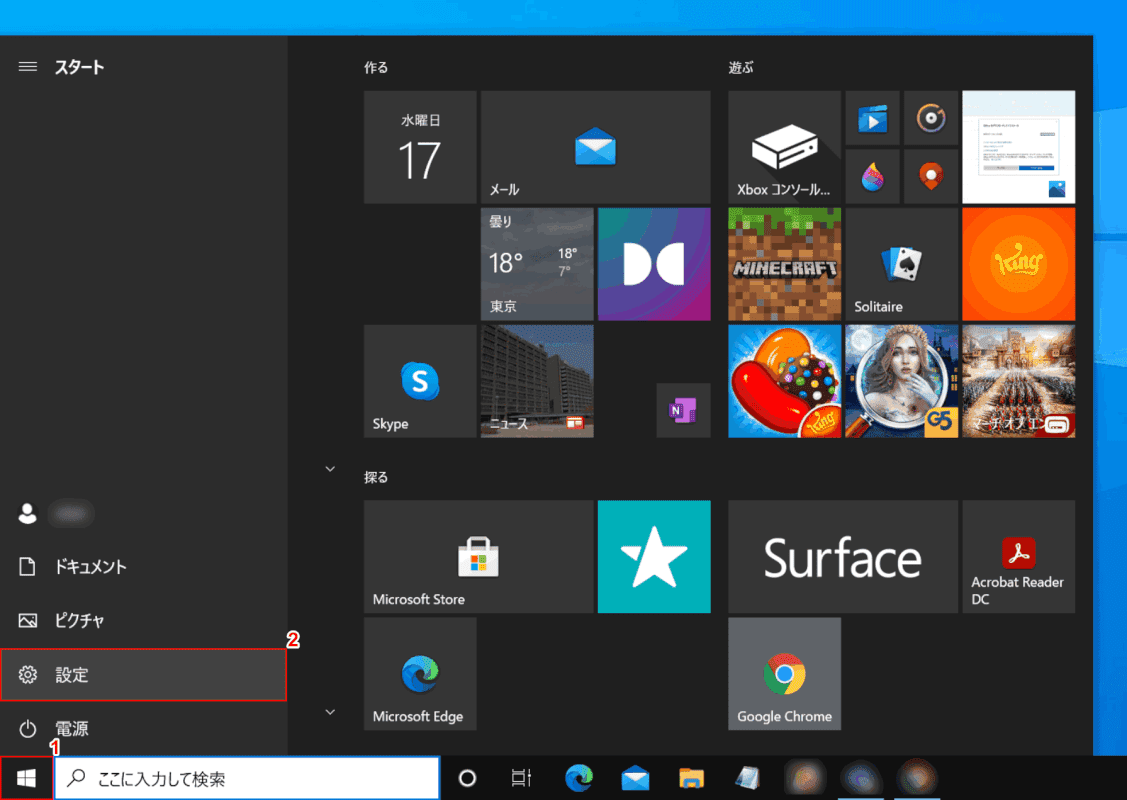Click the Windows Start button

[x=26, y=778]
